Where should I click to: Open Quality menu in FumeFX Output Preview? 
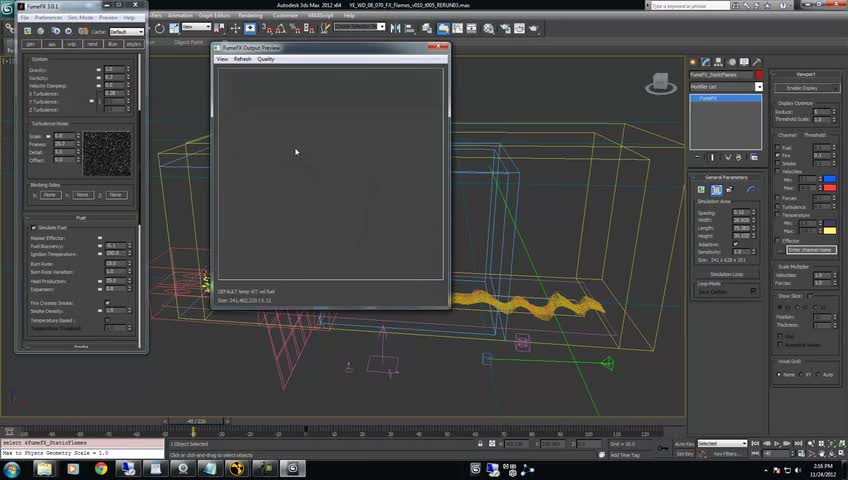[x=266, y=59]
